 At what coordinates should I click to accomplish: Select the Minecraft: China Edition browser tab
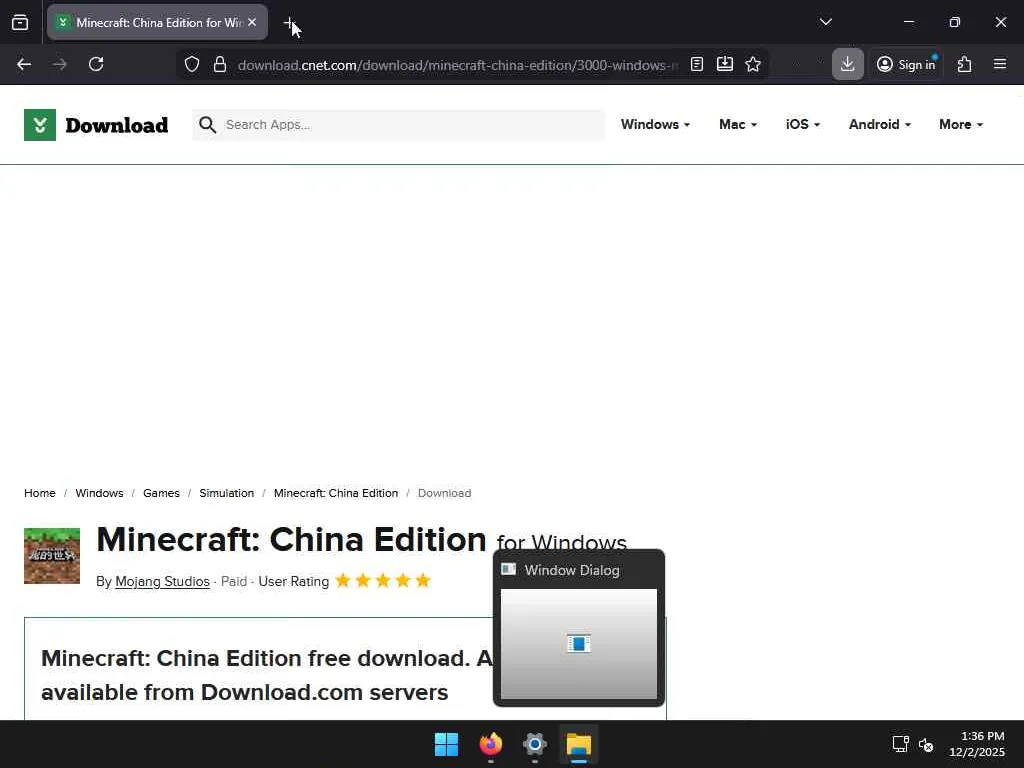coord(157,22)
